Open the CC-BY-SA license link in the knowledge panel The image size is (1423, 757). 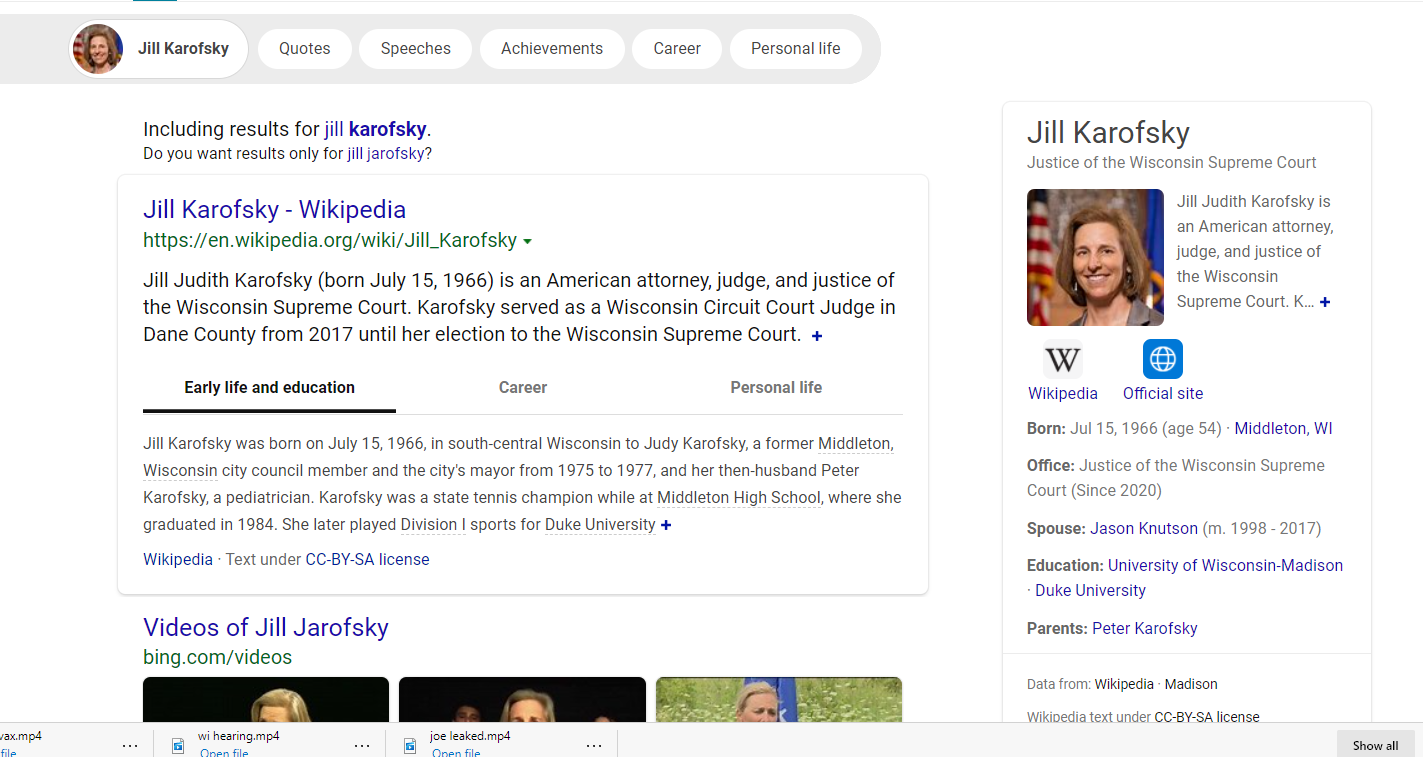coord(1207,717)
